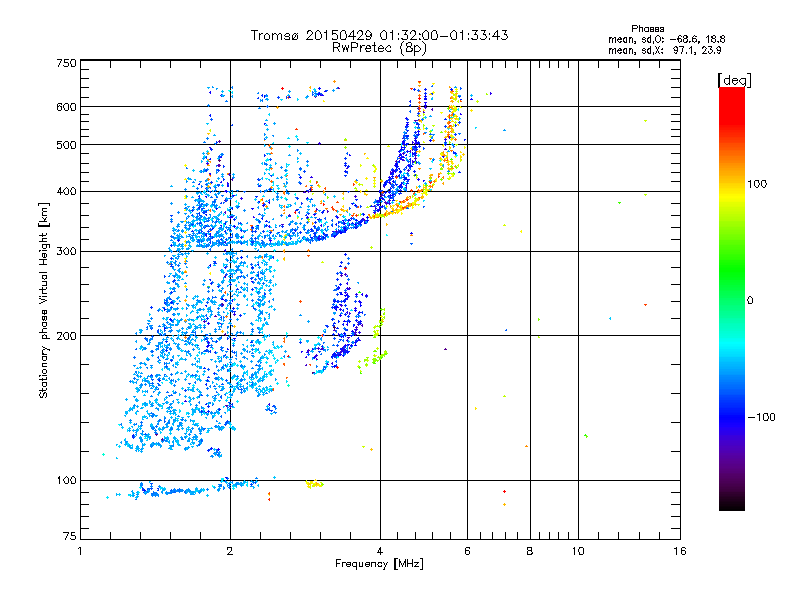Click the y-axis tick label '500'

click(x=66, y=144)
